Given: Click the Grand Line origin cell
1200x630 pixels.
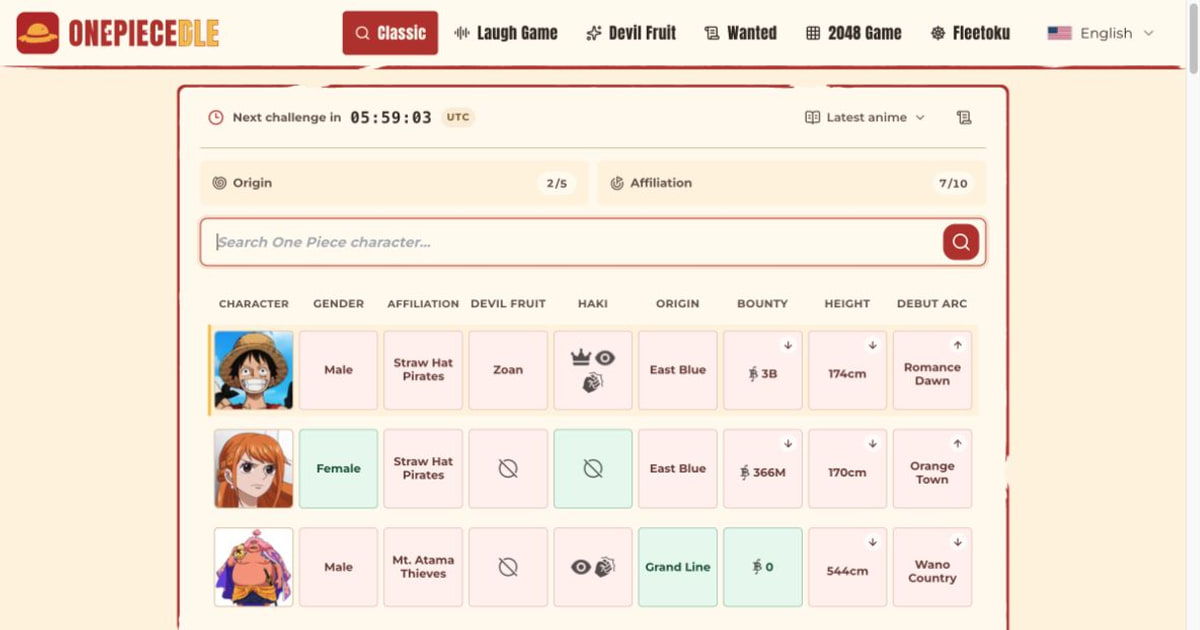Looking at the screenshot, I should point(678,567).
